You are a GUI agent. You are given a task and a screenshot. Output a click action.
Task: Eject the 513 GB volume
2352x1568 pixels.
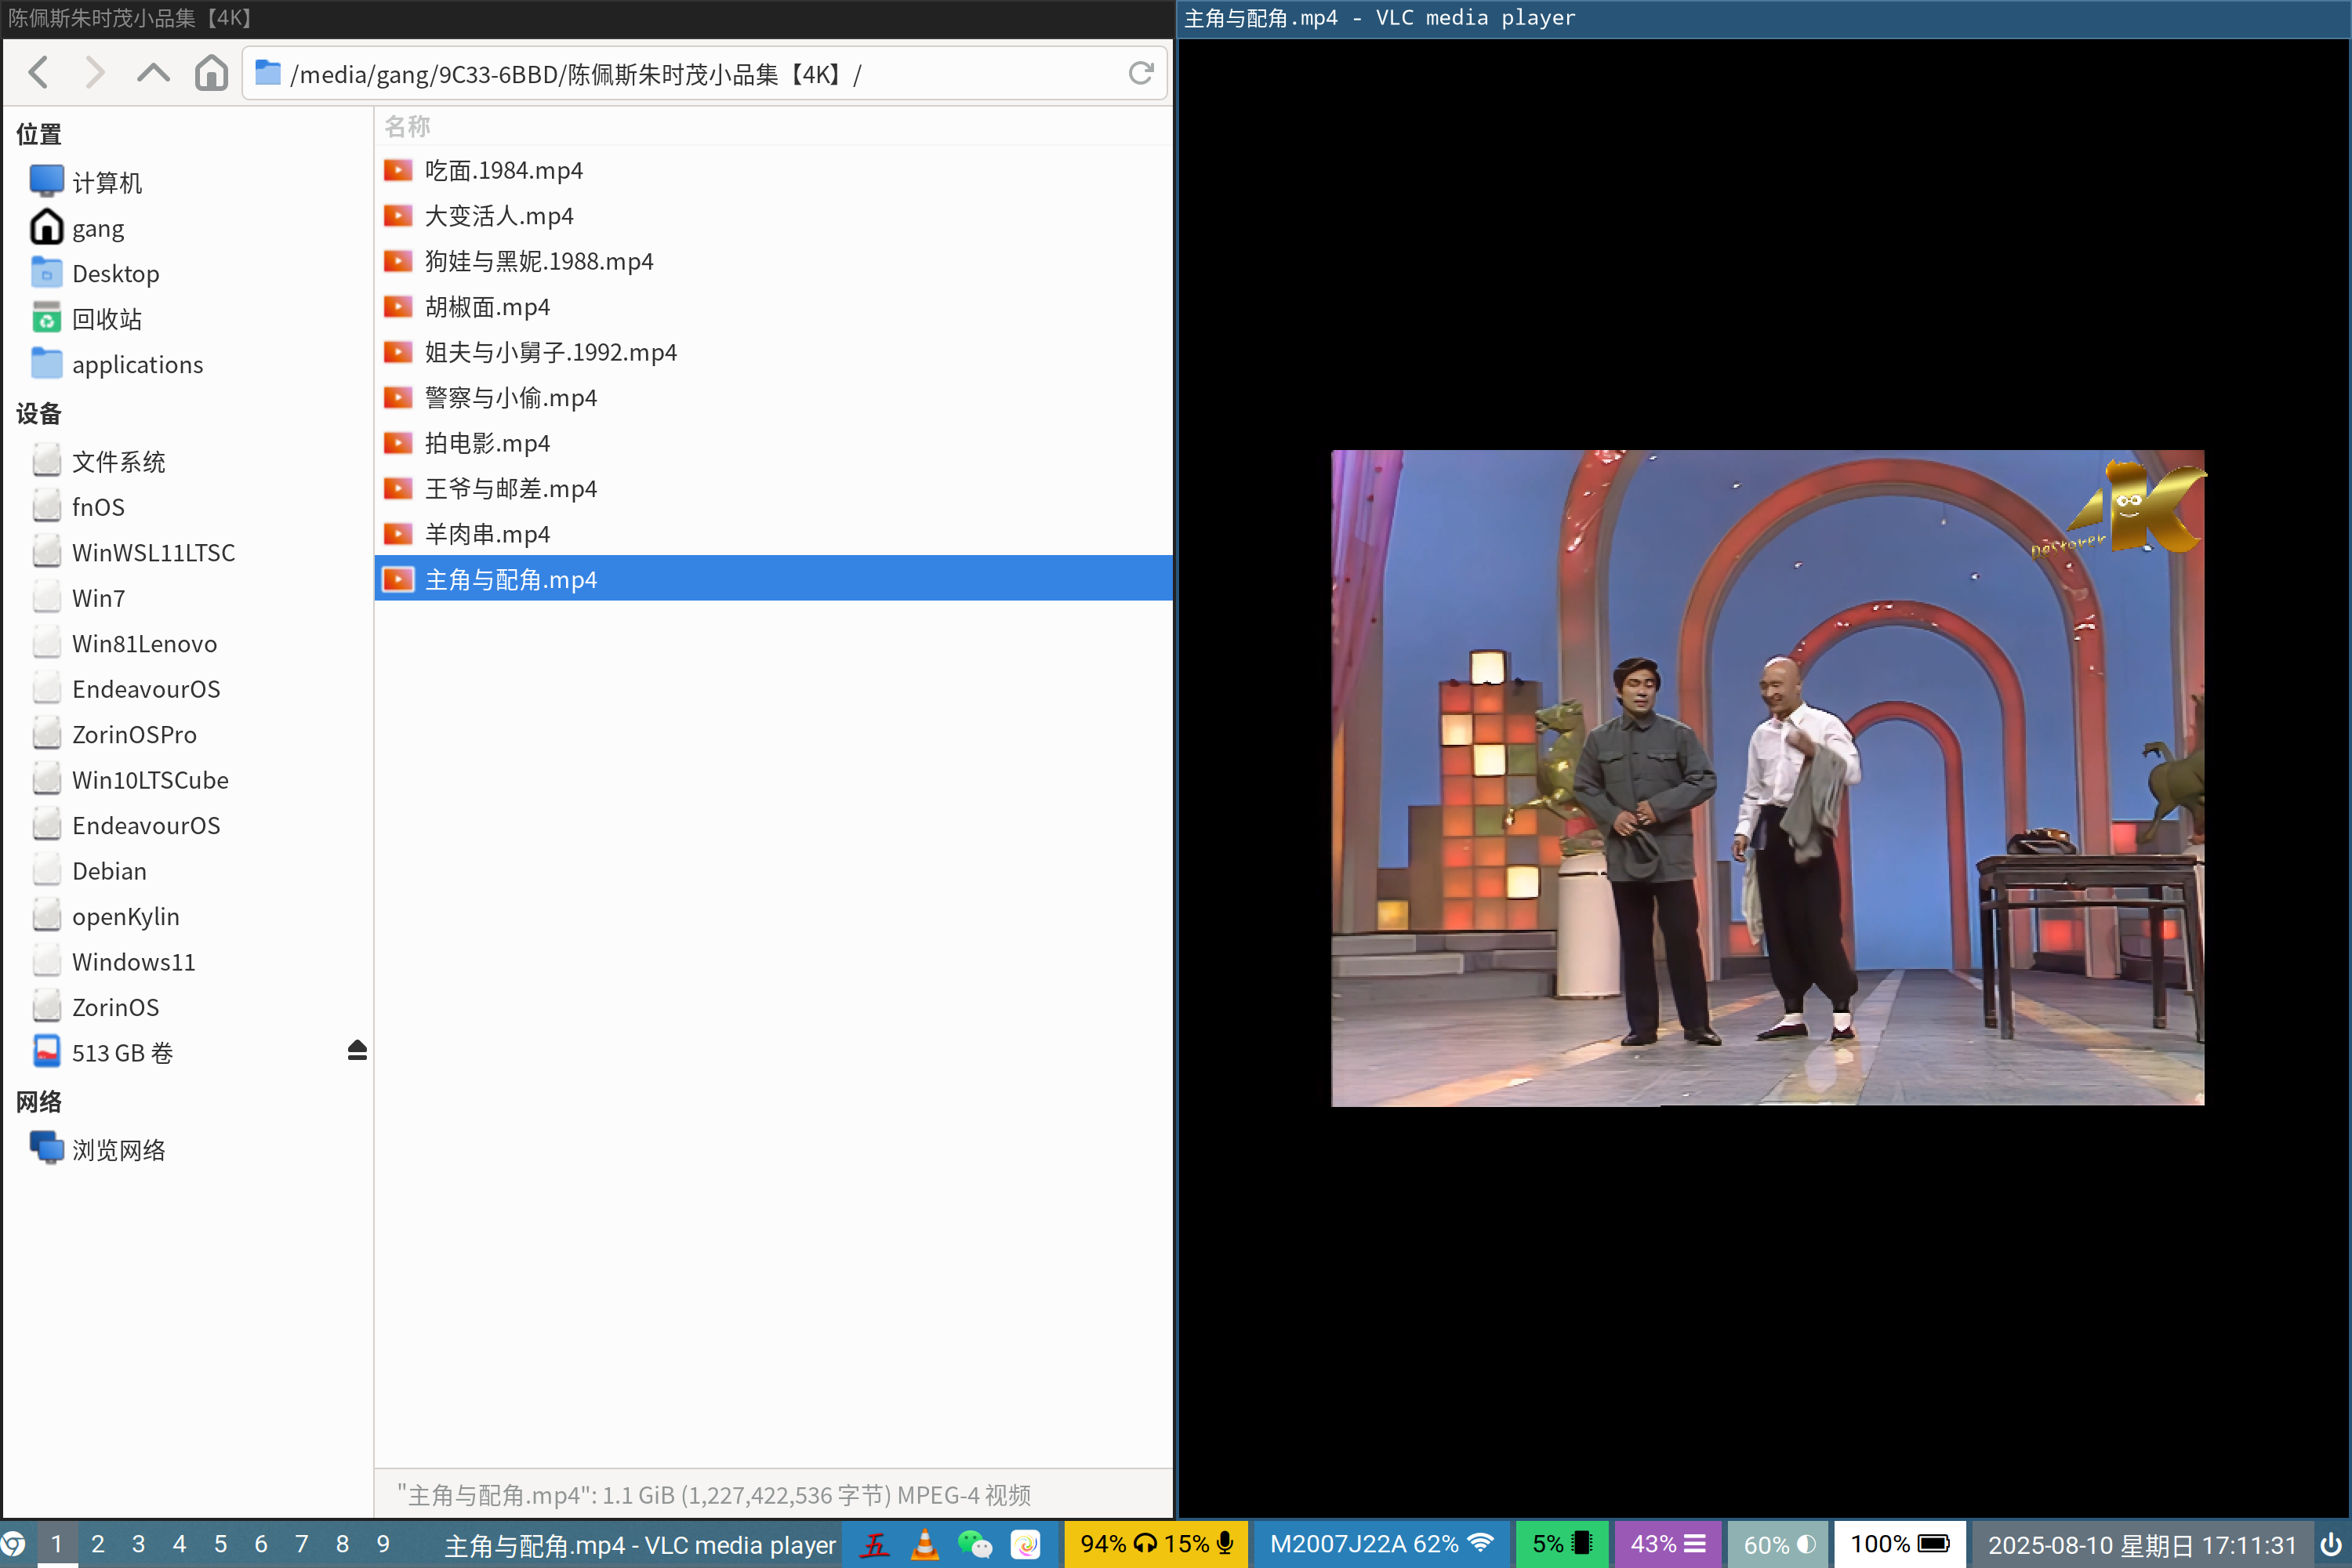point(357,1050)
